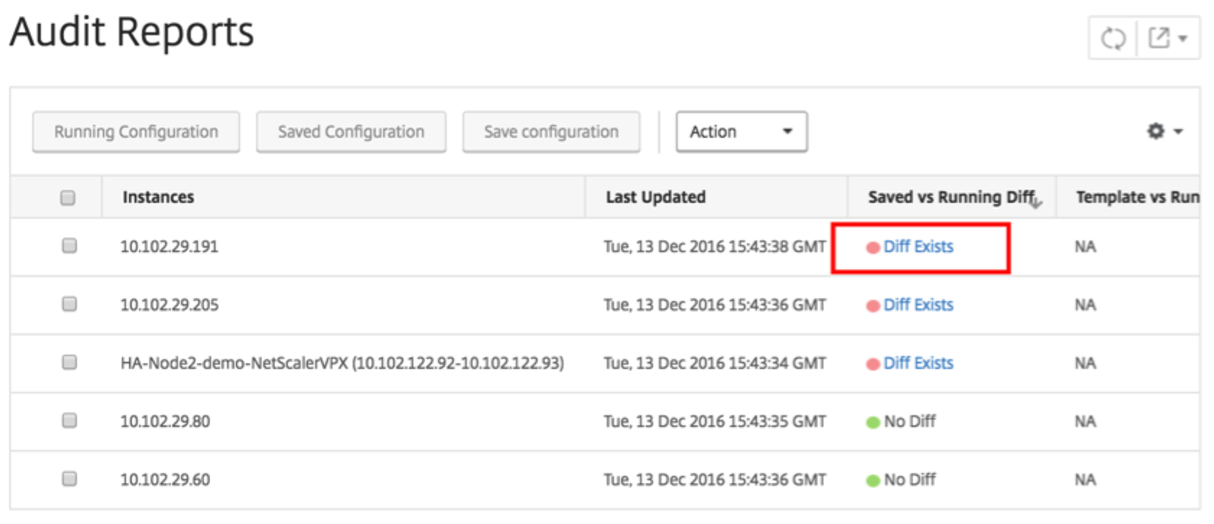Click the Saved Configuration button
The image size is (1214, 524).
coord(351,132)
